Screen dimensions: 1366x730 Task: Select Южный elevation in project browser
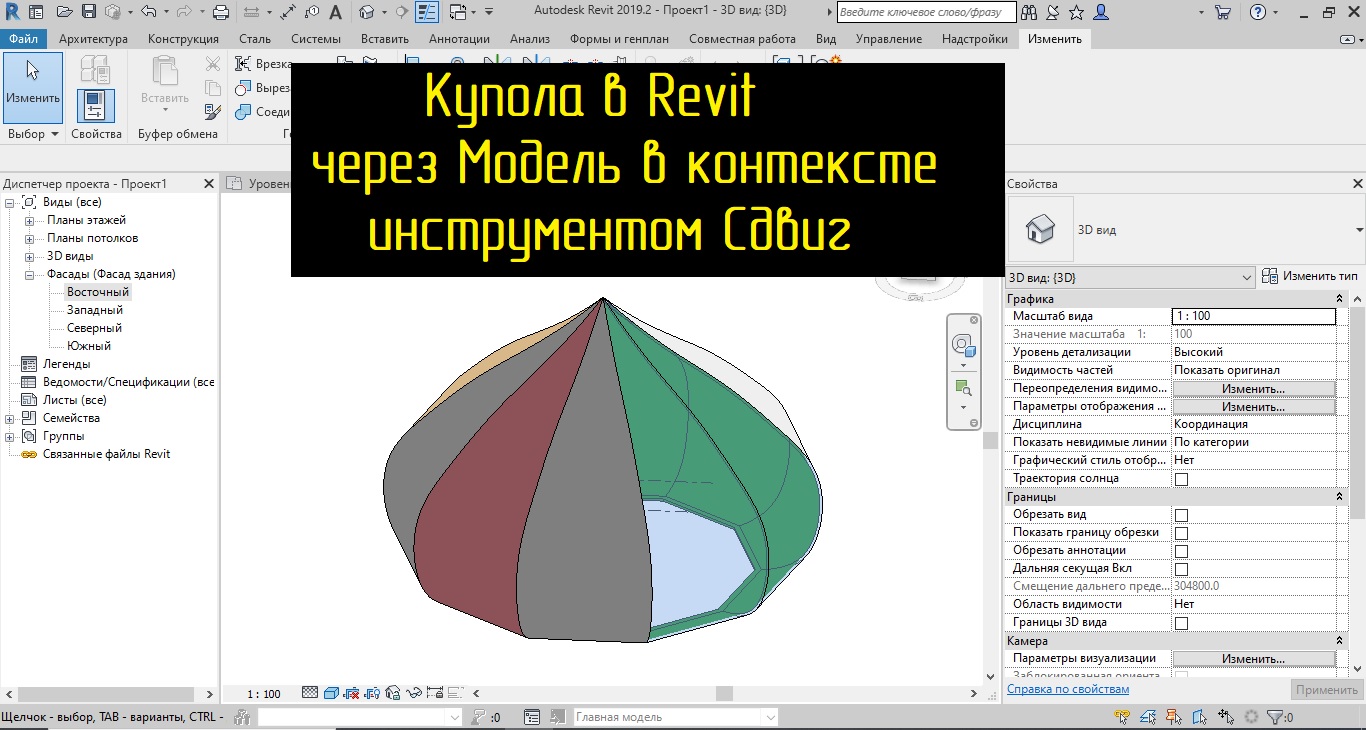(89, 346)
